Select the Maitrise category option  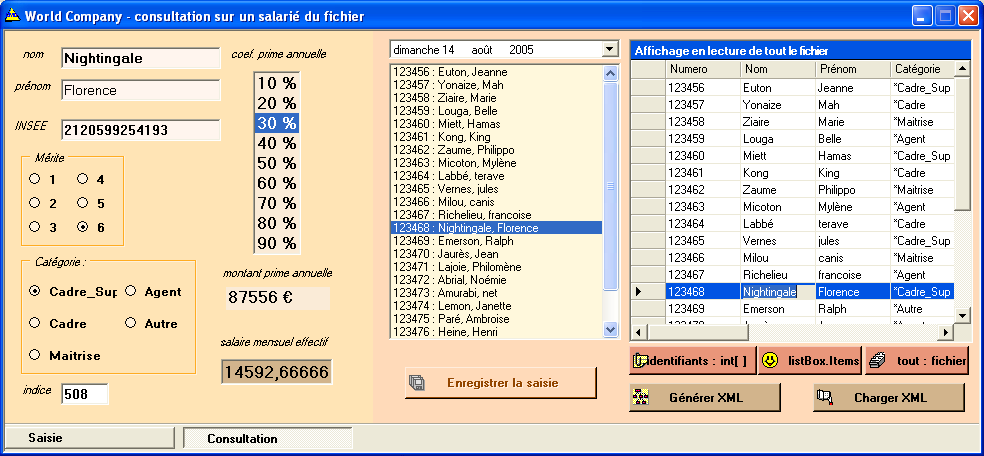35,355
